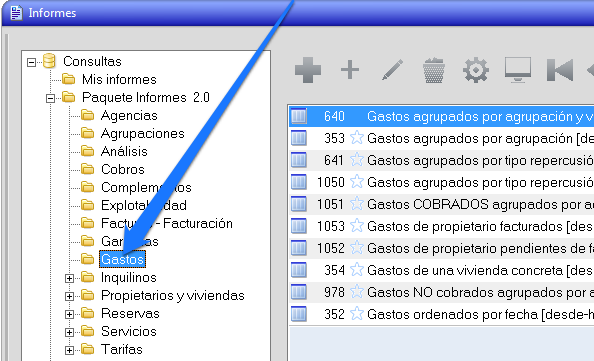Select the Facturación folder label

(x=167, y=223)
